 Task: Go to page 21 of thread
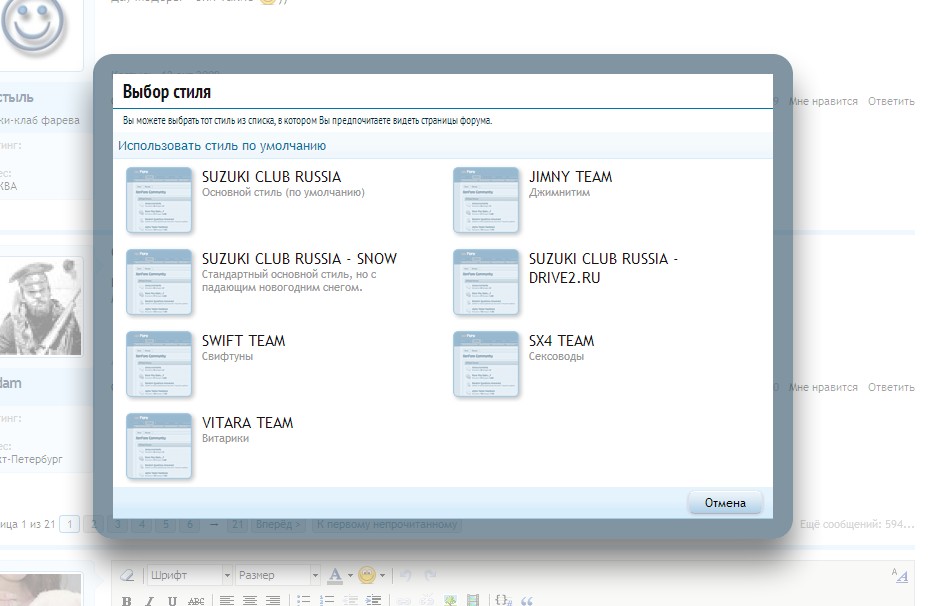pos(237,524)
